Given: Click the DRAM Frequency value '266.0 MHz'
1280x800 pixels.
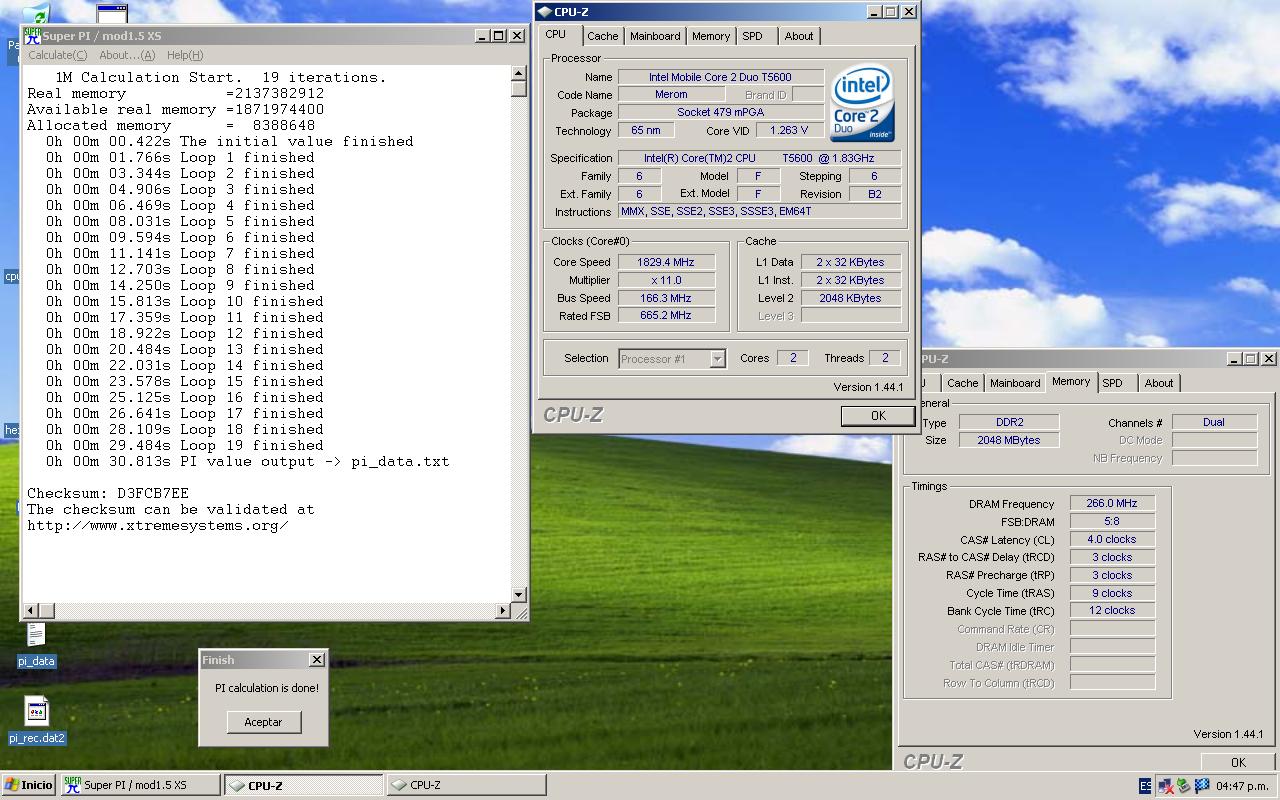Looking at the screenshot, I should [x=1112, y=504].
